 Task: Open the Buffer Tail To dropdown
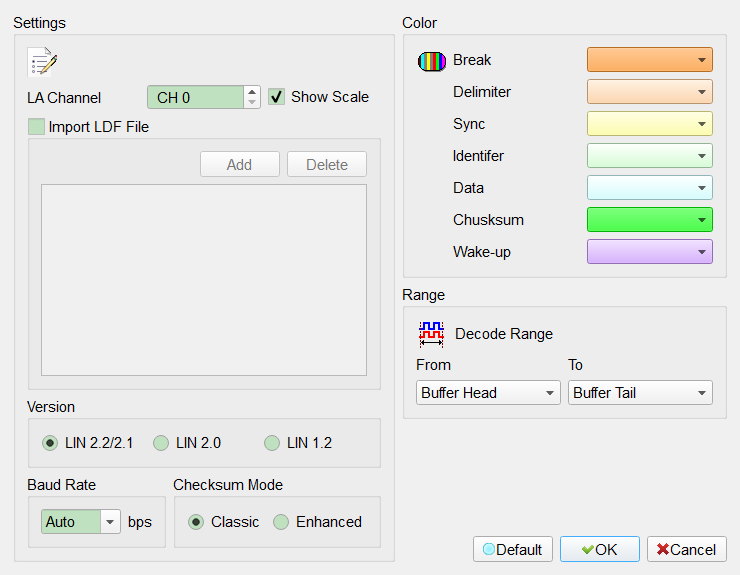pyautogui.click(x=640, y=393)
